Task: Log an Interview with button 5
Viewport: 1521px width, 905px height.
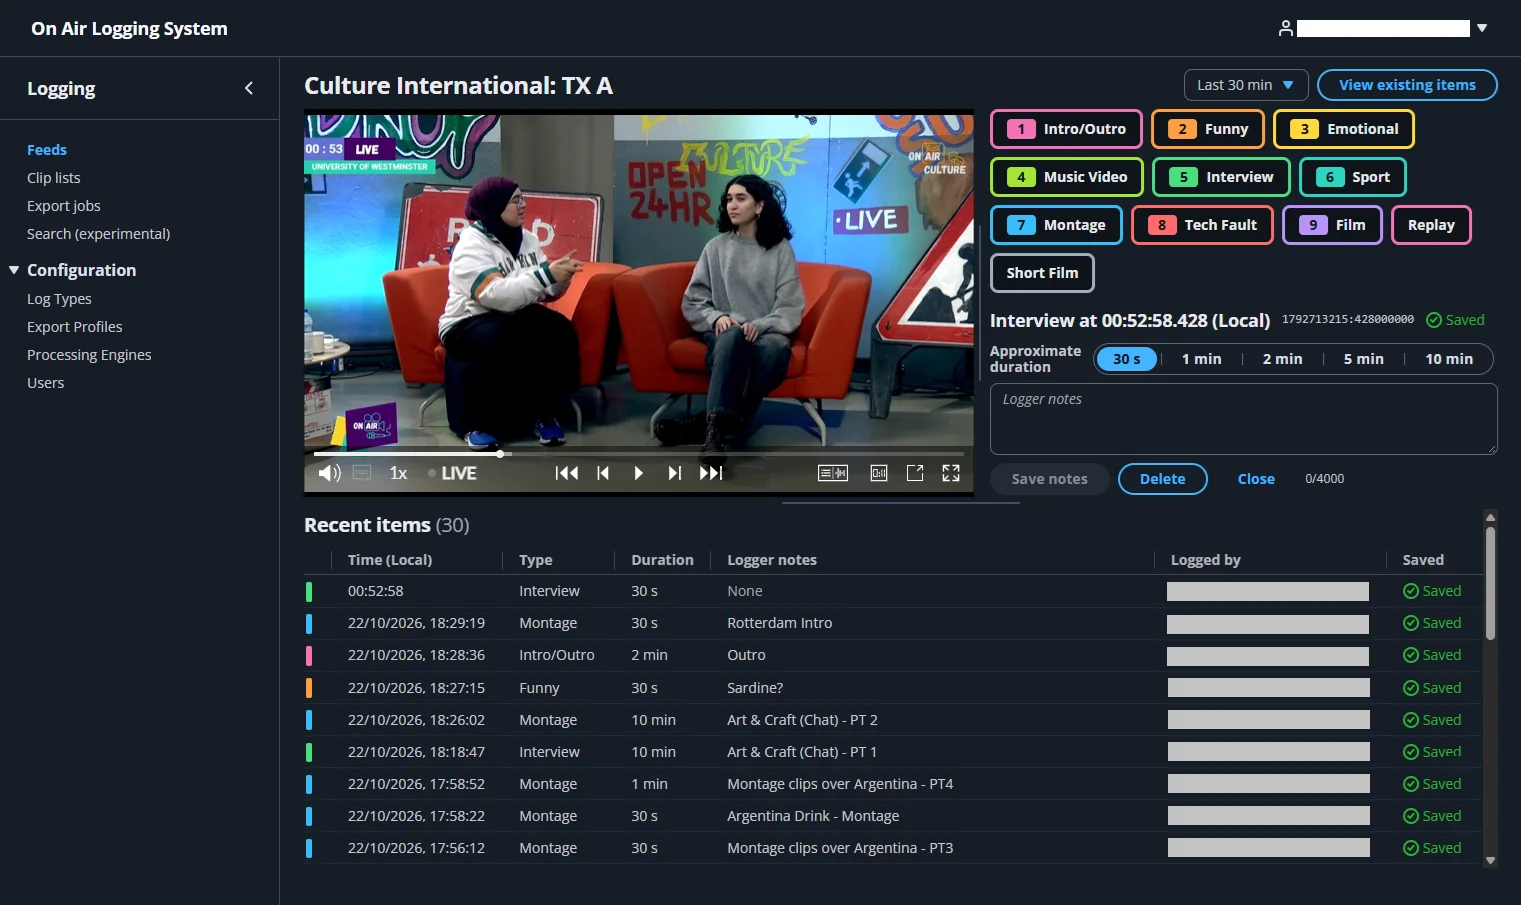Action: point(1221,177)
